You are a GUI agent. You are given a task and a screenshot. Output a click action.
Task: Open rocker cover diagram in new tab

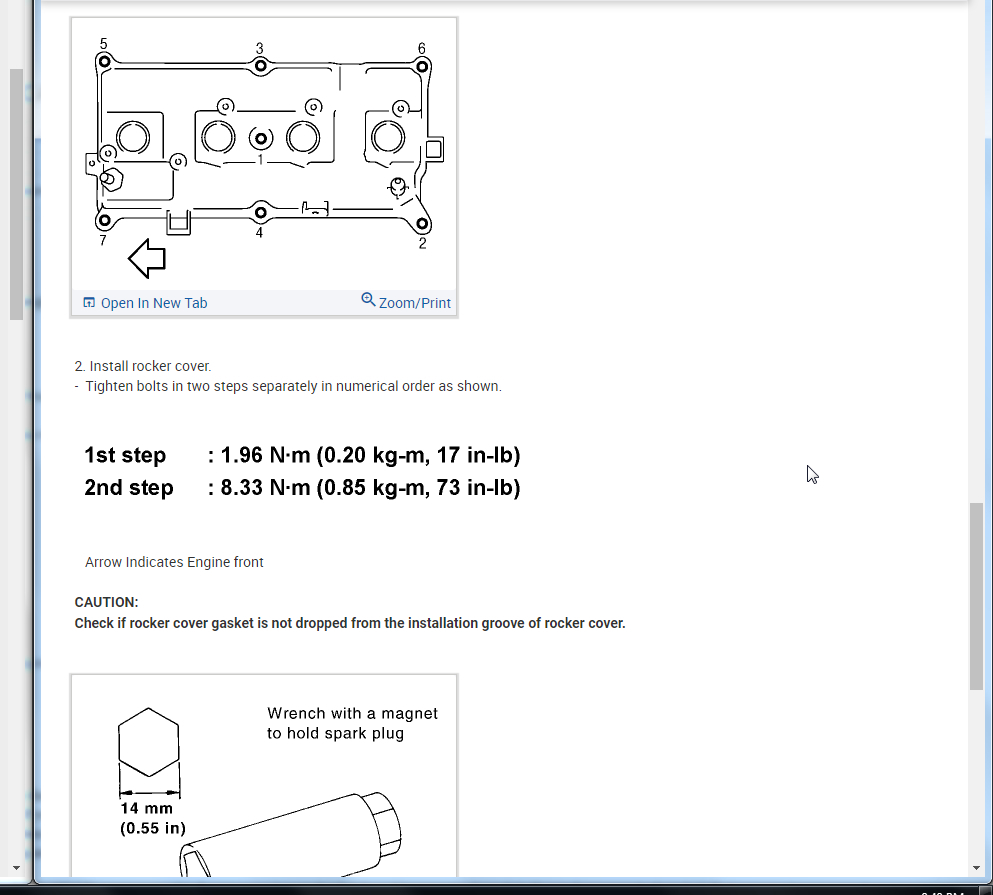pyautogui.click(x=154, y=303)
